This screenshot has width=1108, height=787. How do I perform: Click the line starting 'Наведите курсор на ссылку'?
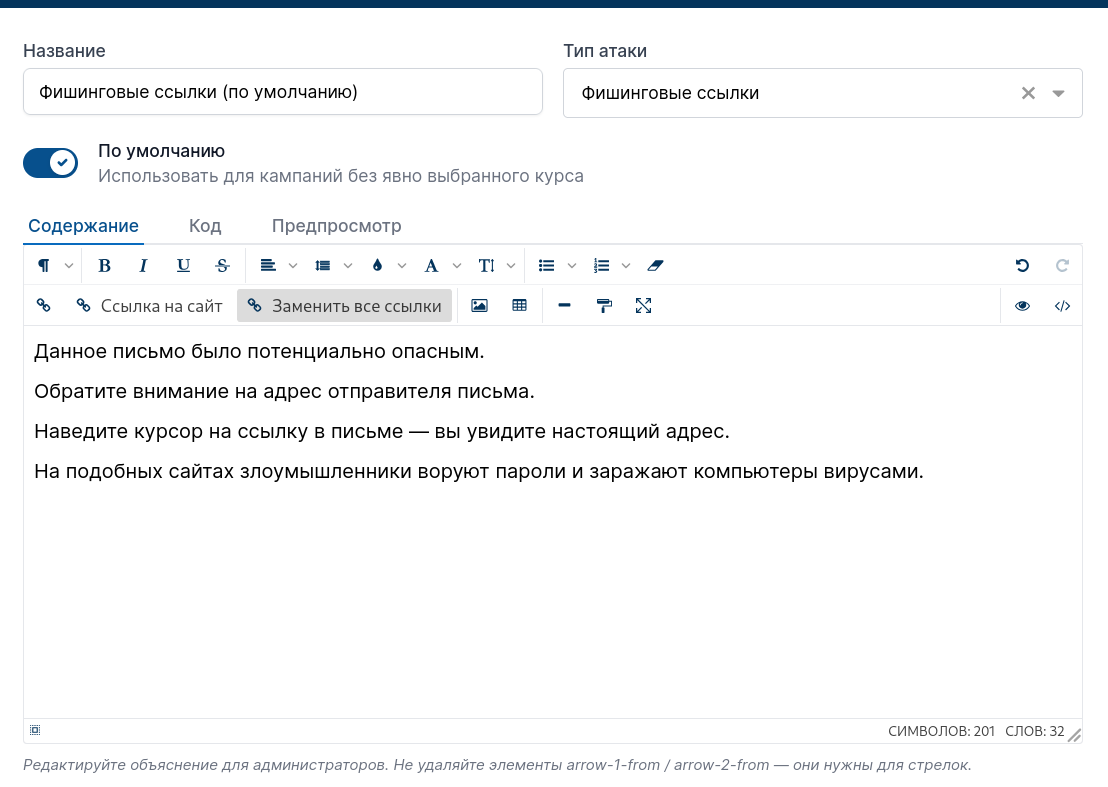(382, 431)
